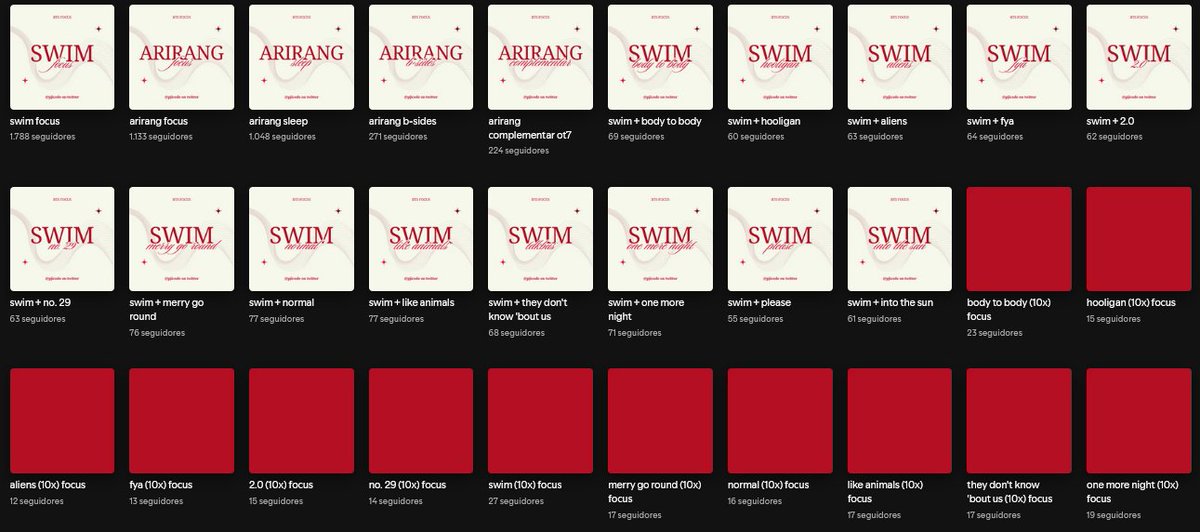Click the 'body to body (10x) focus' title
The height and width of the screenshot is (532, 1200).
click(1011, 309)
